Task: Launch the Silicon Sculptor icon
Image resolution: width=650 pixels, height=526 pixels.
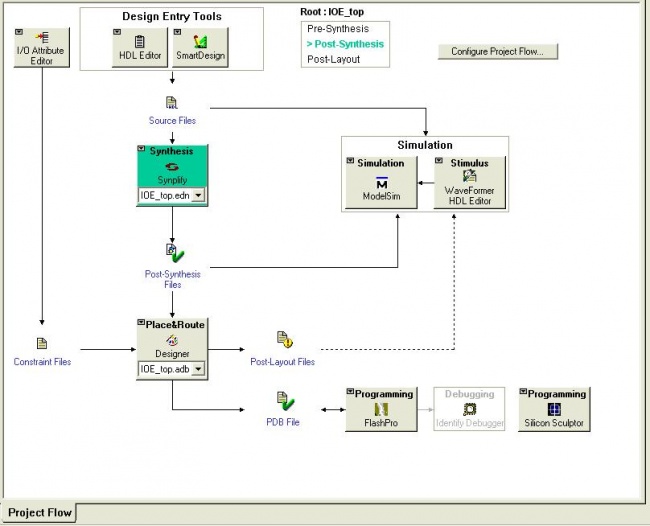Action: click(554, 410)
